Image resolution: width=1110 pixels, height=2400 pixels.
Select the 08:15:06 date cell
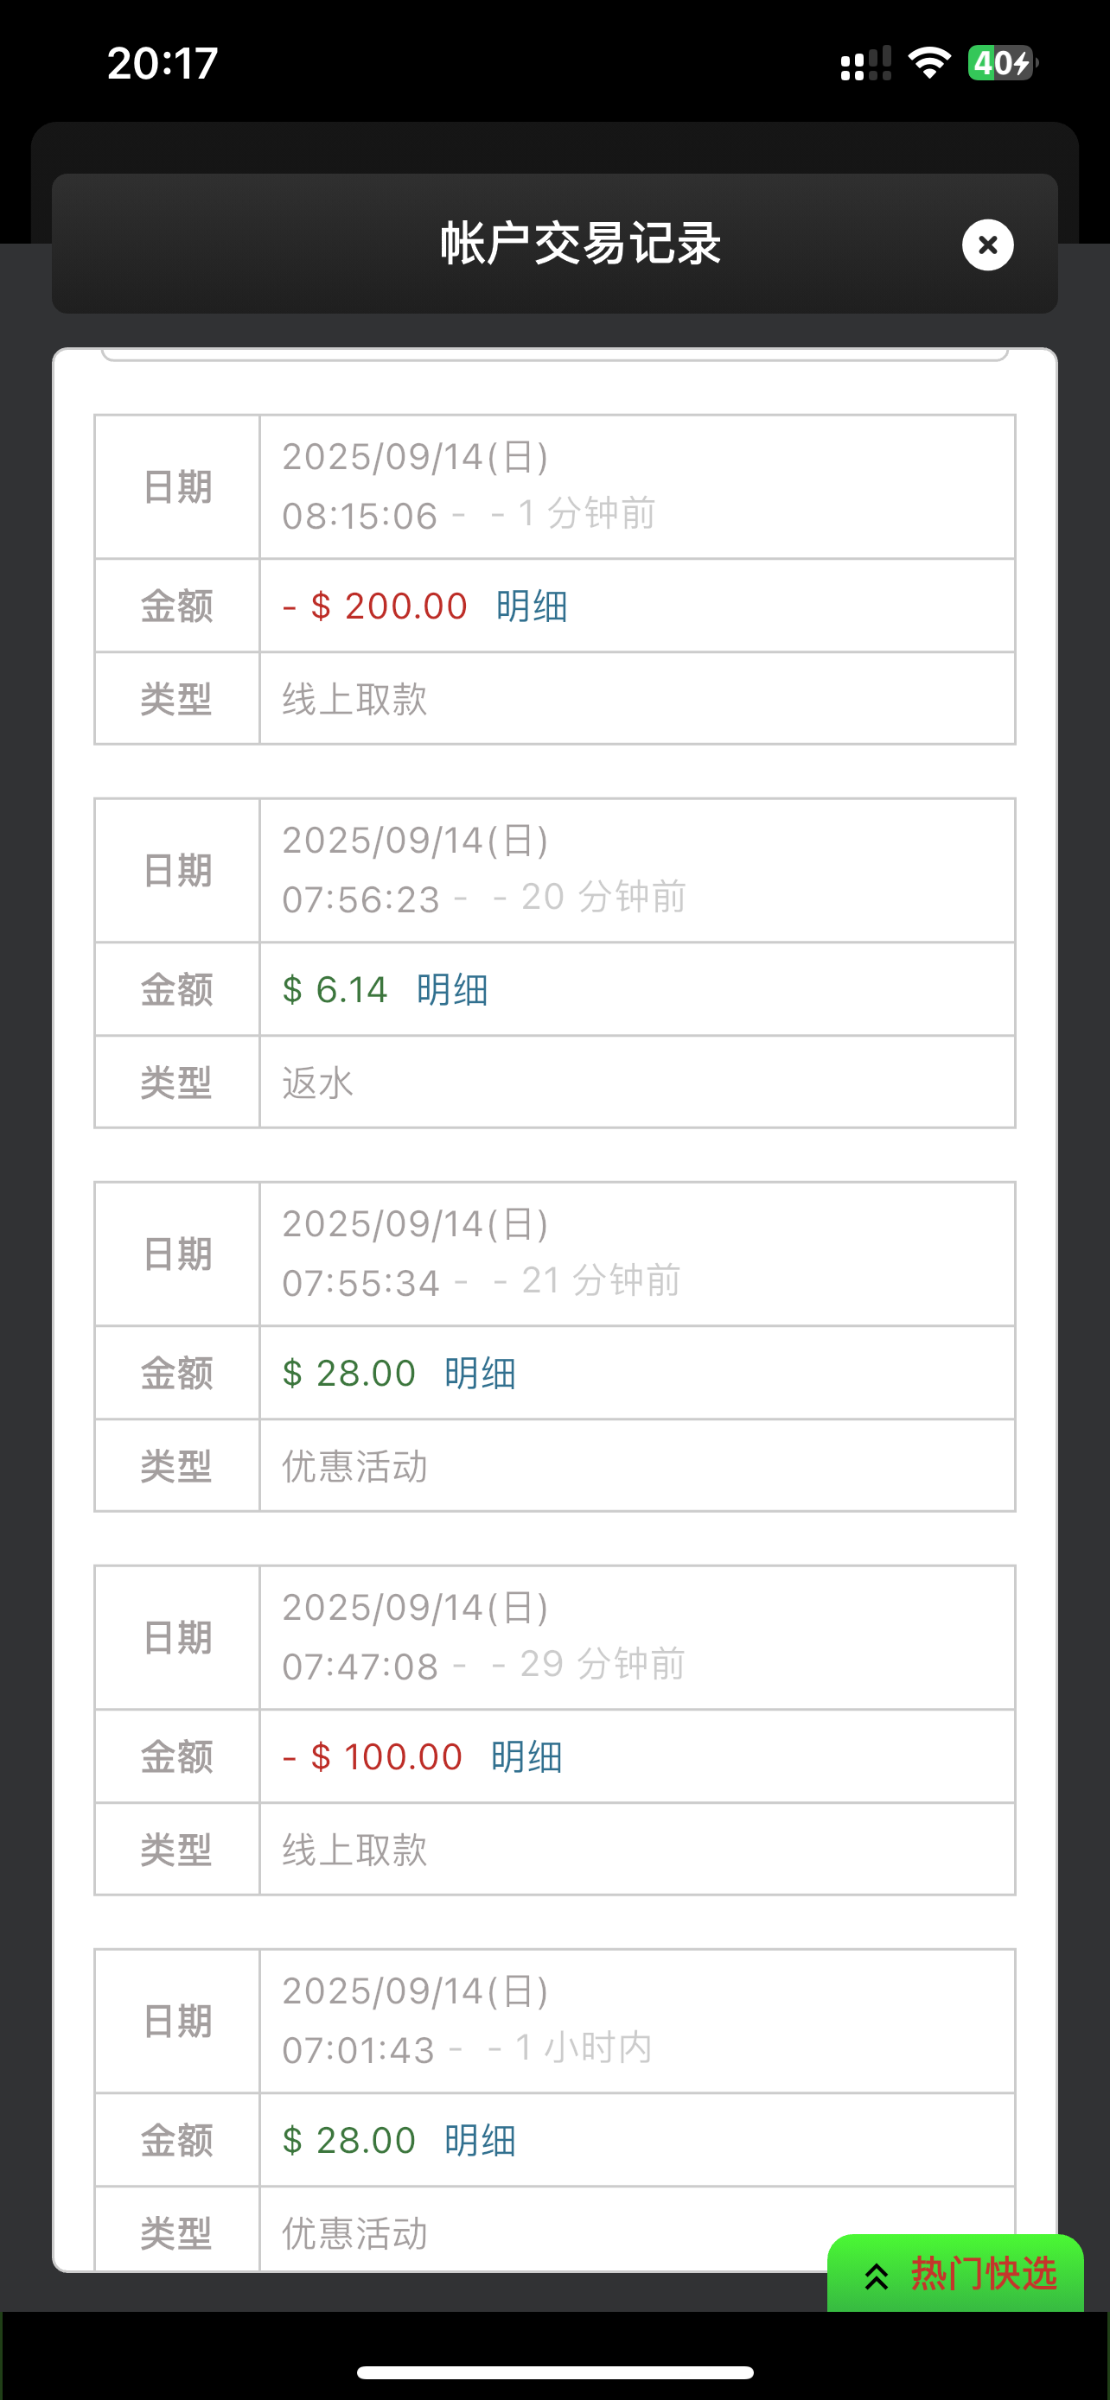pos(636,487)
